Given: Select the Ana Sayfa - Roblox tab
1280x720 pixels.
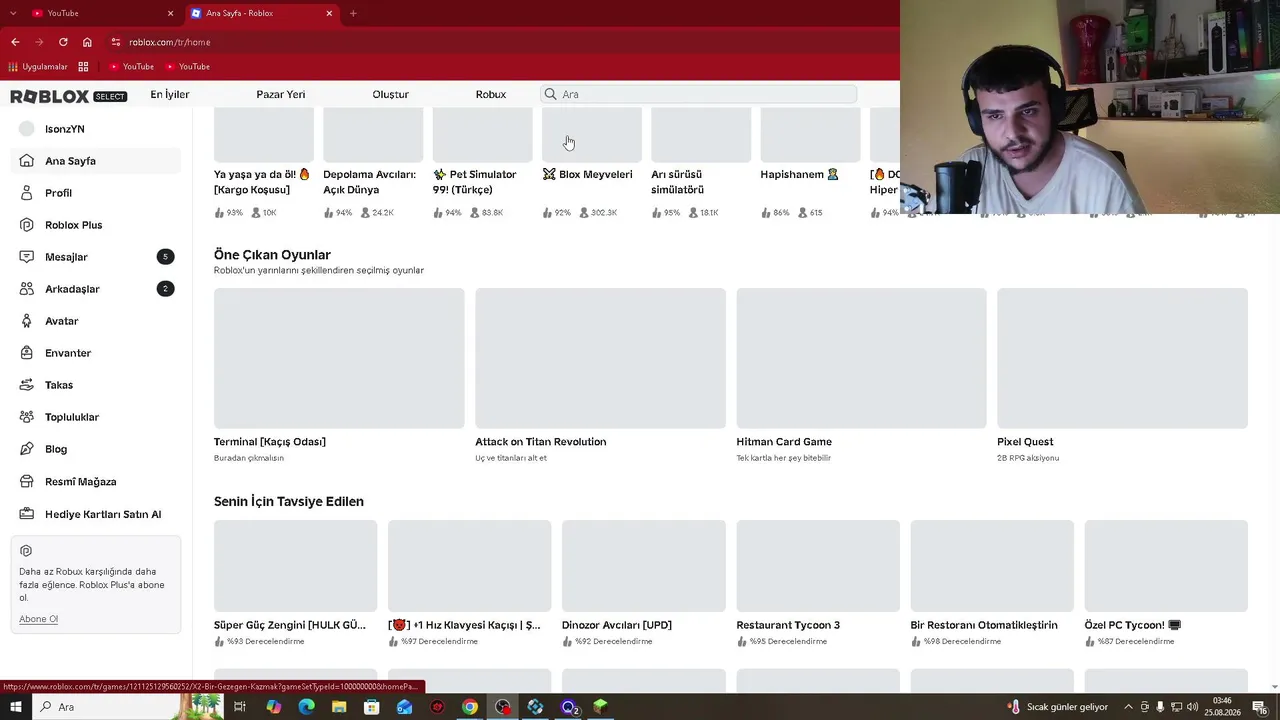Looking at the screenshot, I should click(x=263, y=13).
